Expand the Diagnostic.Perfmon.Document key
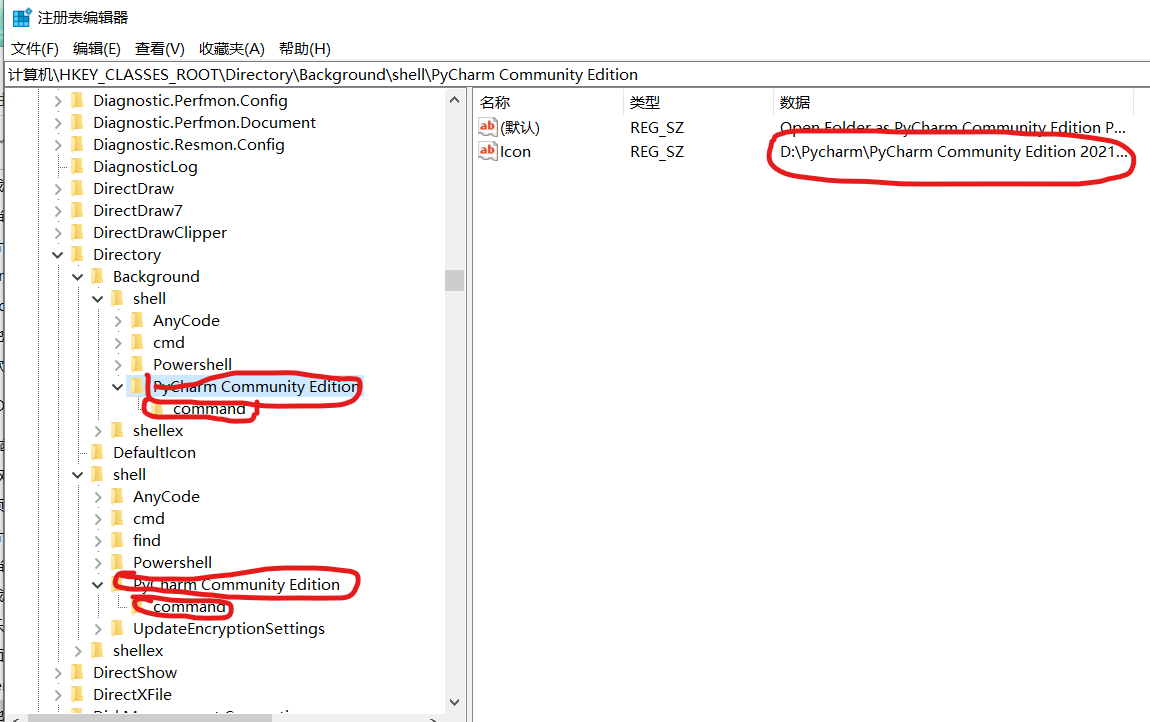The height and width of the screenshot is (722, 1150). (x=58, y=123)
